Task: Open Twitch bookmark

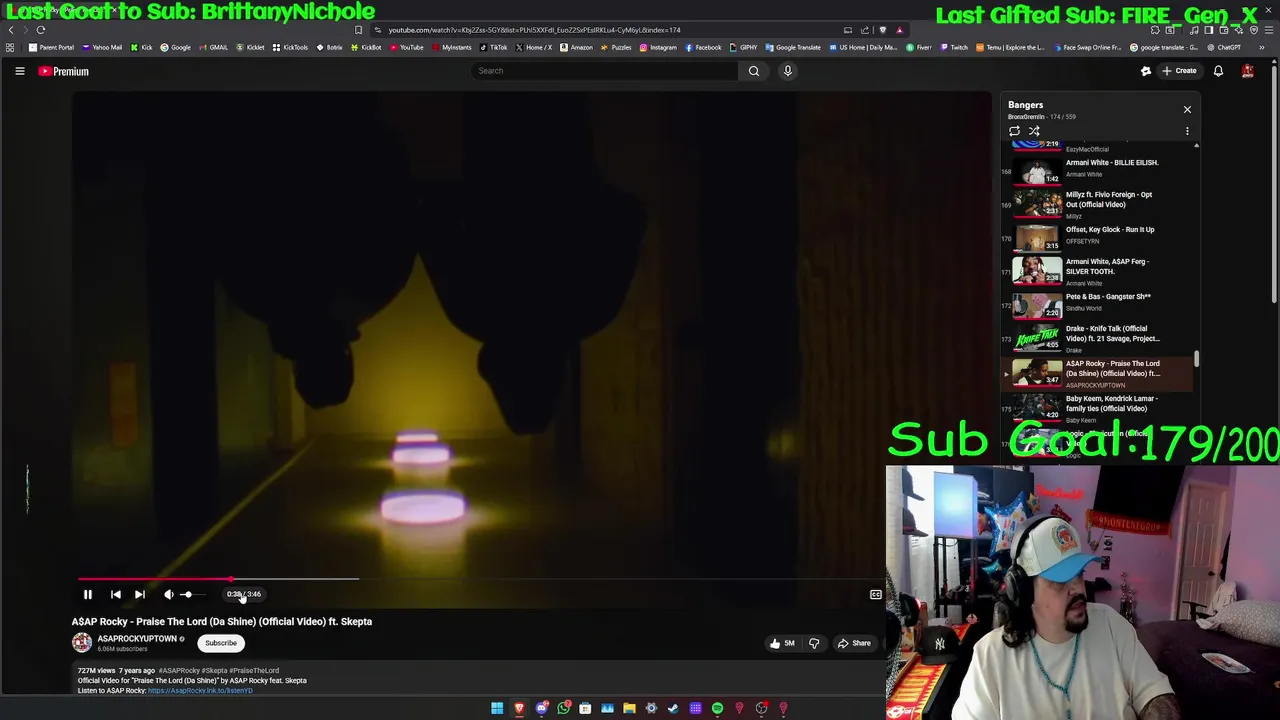Action: [954, 47]
